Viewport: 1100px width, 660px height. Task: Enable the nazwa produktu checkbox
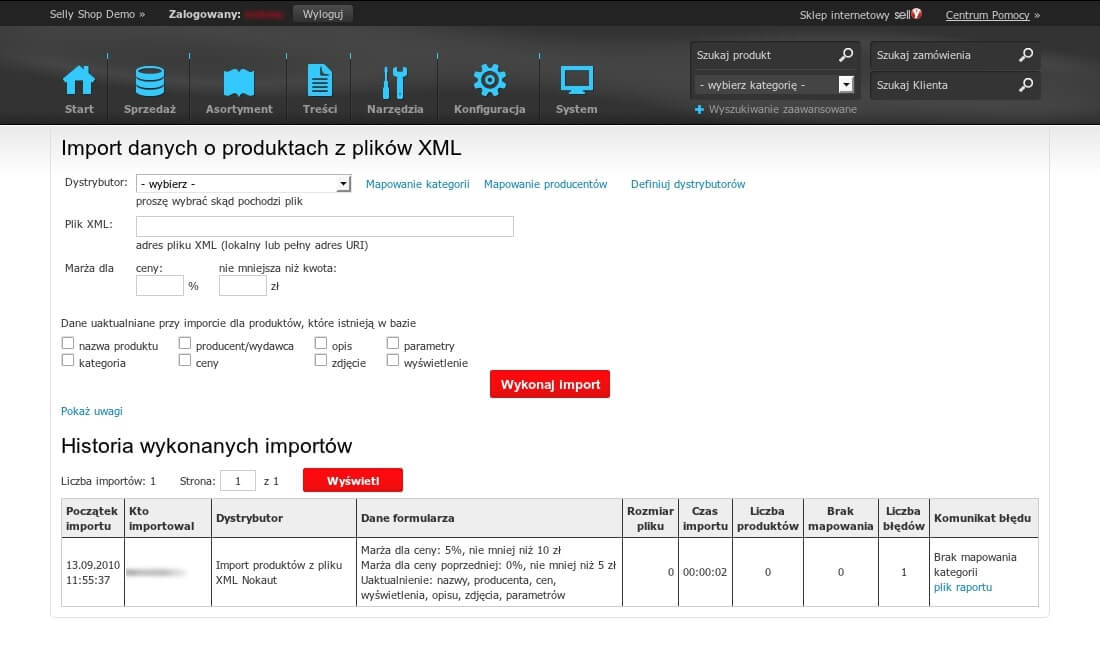click(x=68, y=343)
